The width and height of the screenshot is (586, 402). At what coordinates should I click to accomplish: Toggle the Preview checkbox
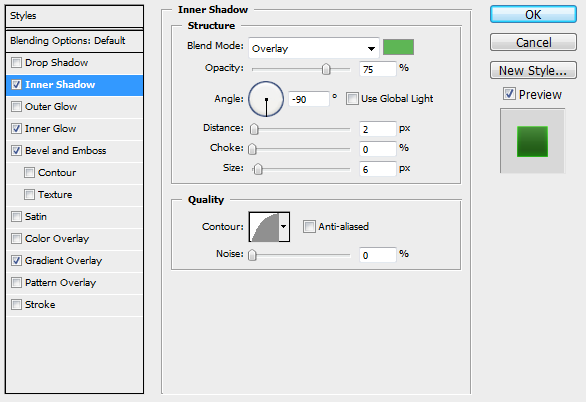(x=509, y=94)
